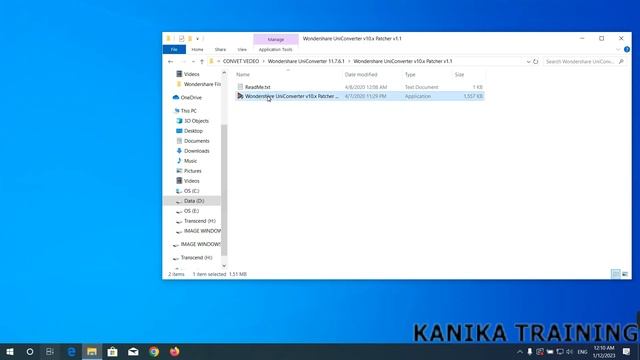This screenshot has width=640, height=360.
Task: Open Task View on the taskbar
Action: coord(50,351)
